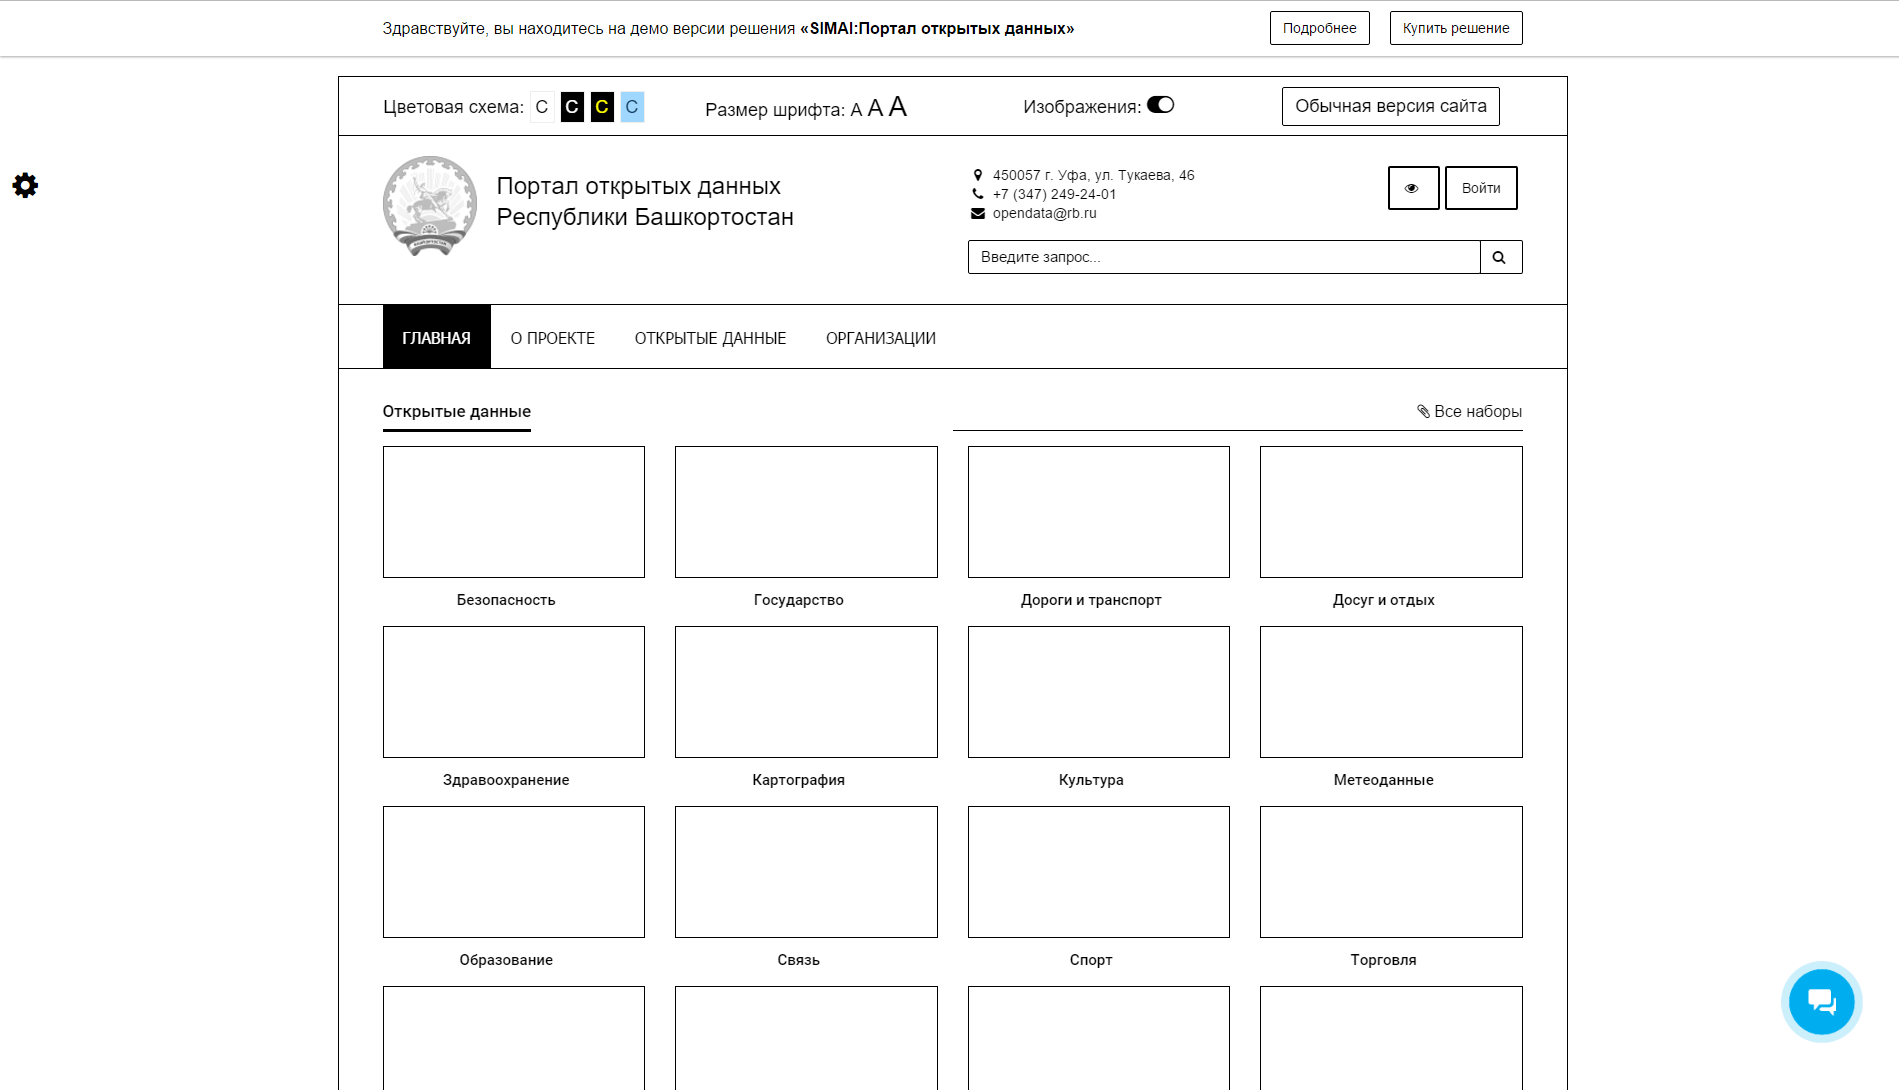This screenshot has width=1899, height=1090.
Task: Click the Bashkortostan coat of arms logo
Action: click(430, 205)
